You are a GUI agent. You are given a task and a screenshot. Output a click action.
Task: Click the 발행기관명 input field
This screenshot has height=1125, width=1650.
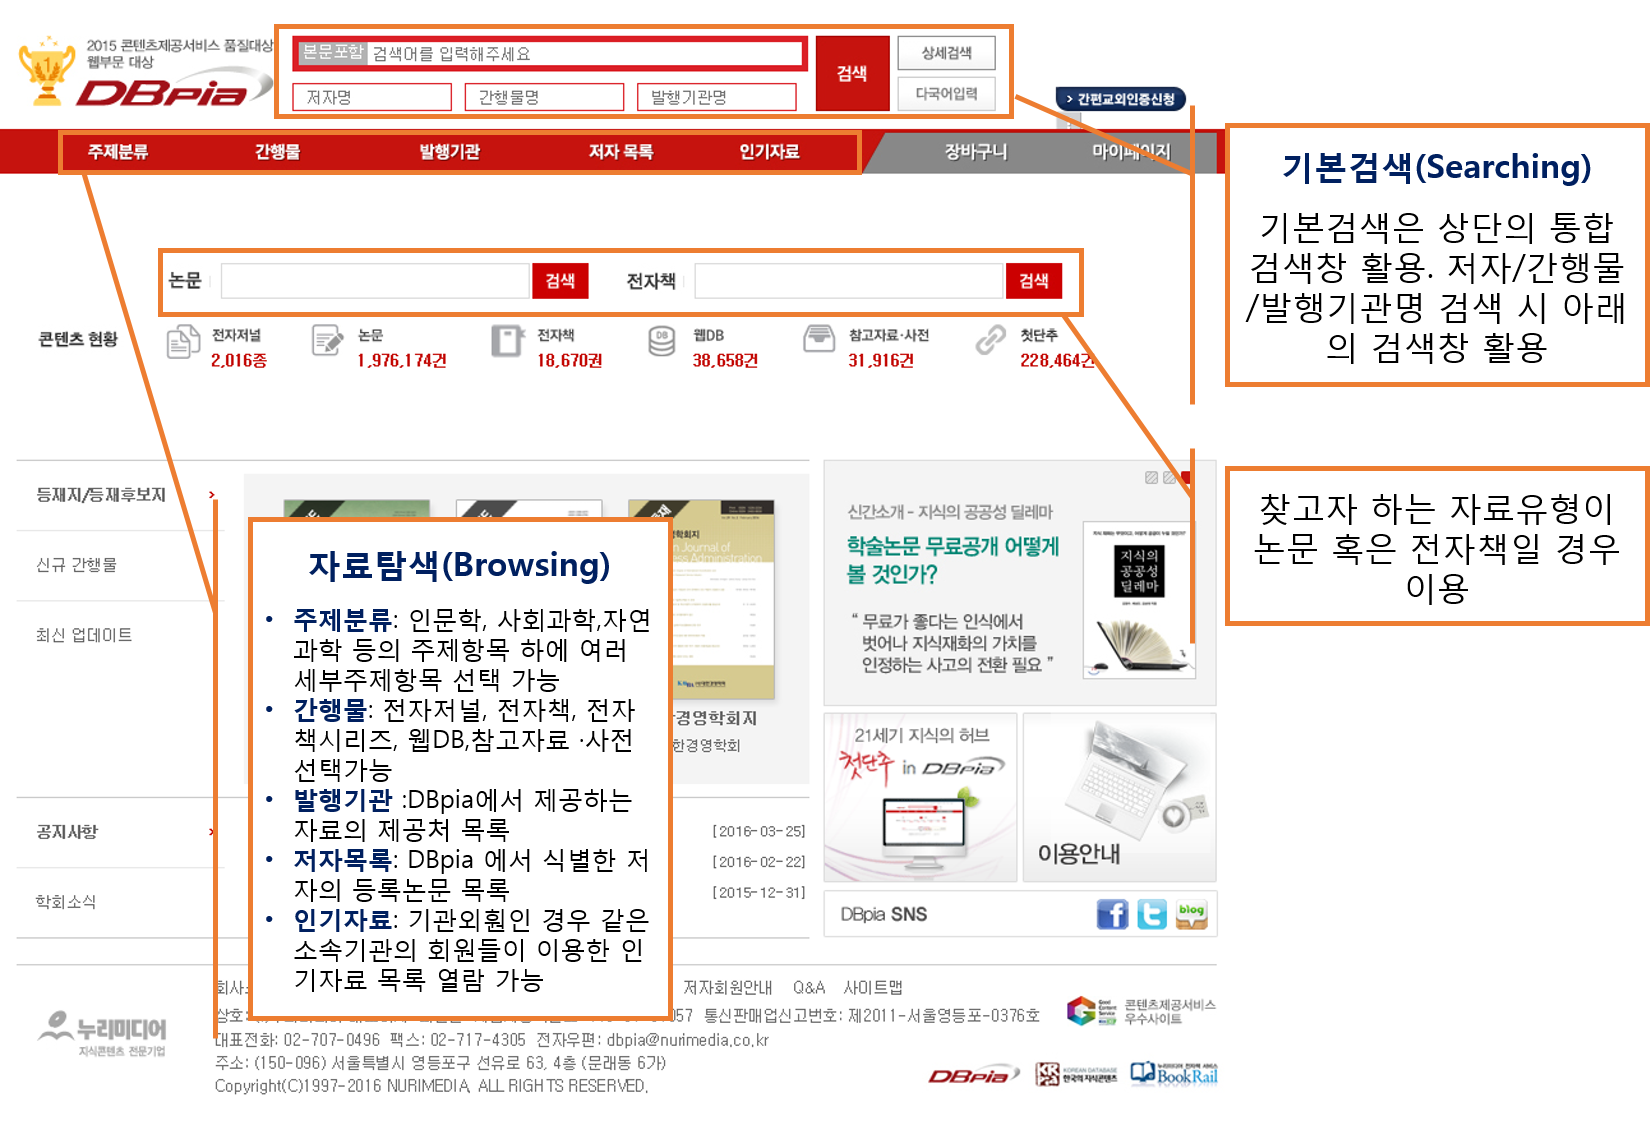[x=716, y=97]
